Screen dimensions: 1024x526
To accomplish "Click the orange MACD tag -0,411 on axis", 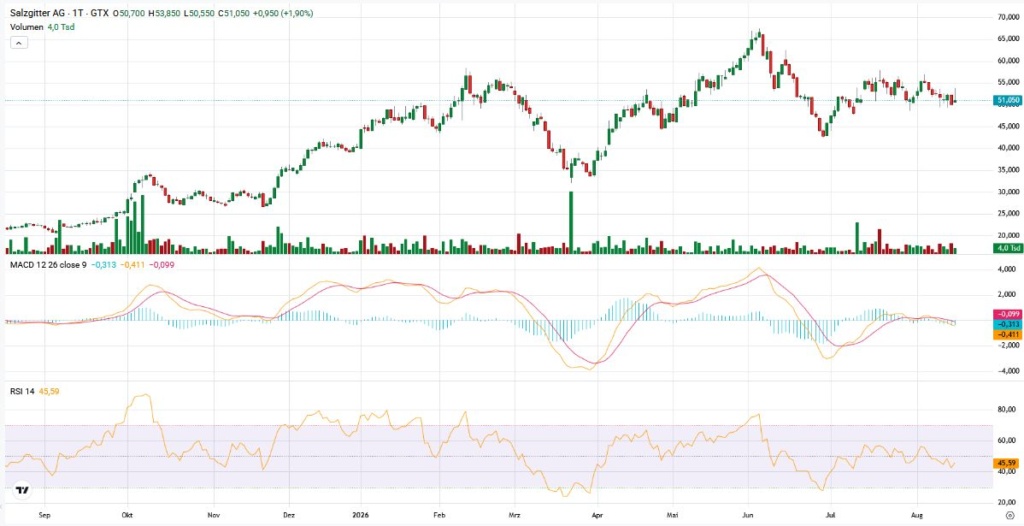I will click(x=1006, y=335).
